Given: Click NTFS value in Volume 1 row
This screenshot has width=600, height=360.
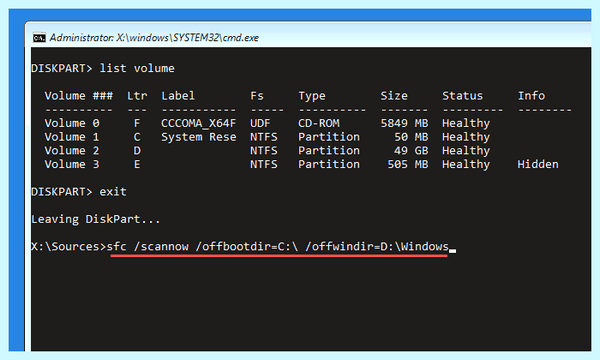Looking at the screenshot, I should pyautogui.click(x=264, y=137).
